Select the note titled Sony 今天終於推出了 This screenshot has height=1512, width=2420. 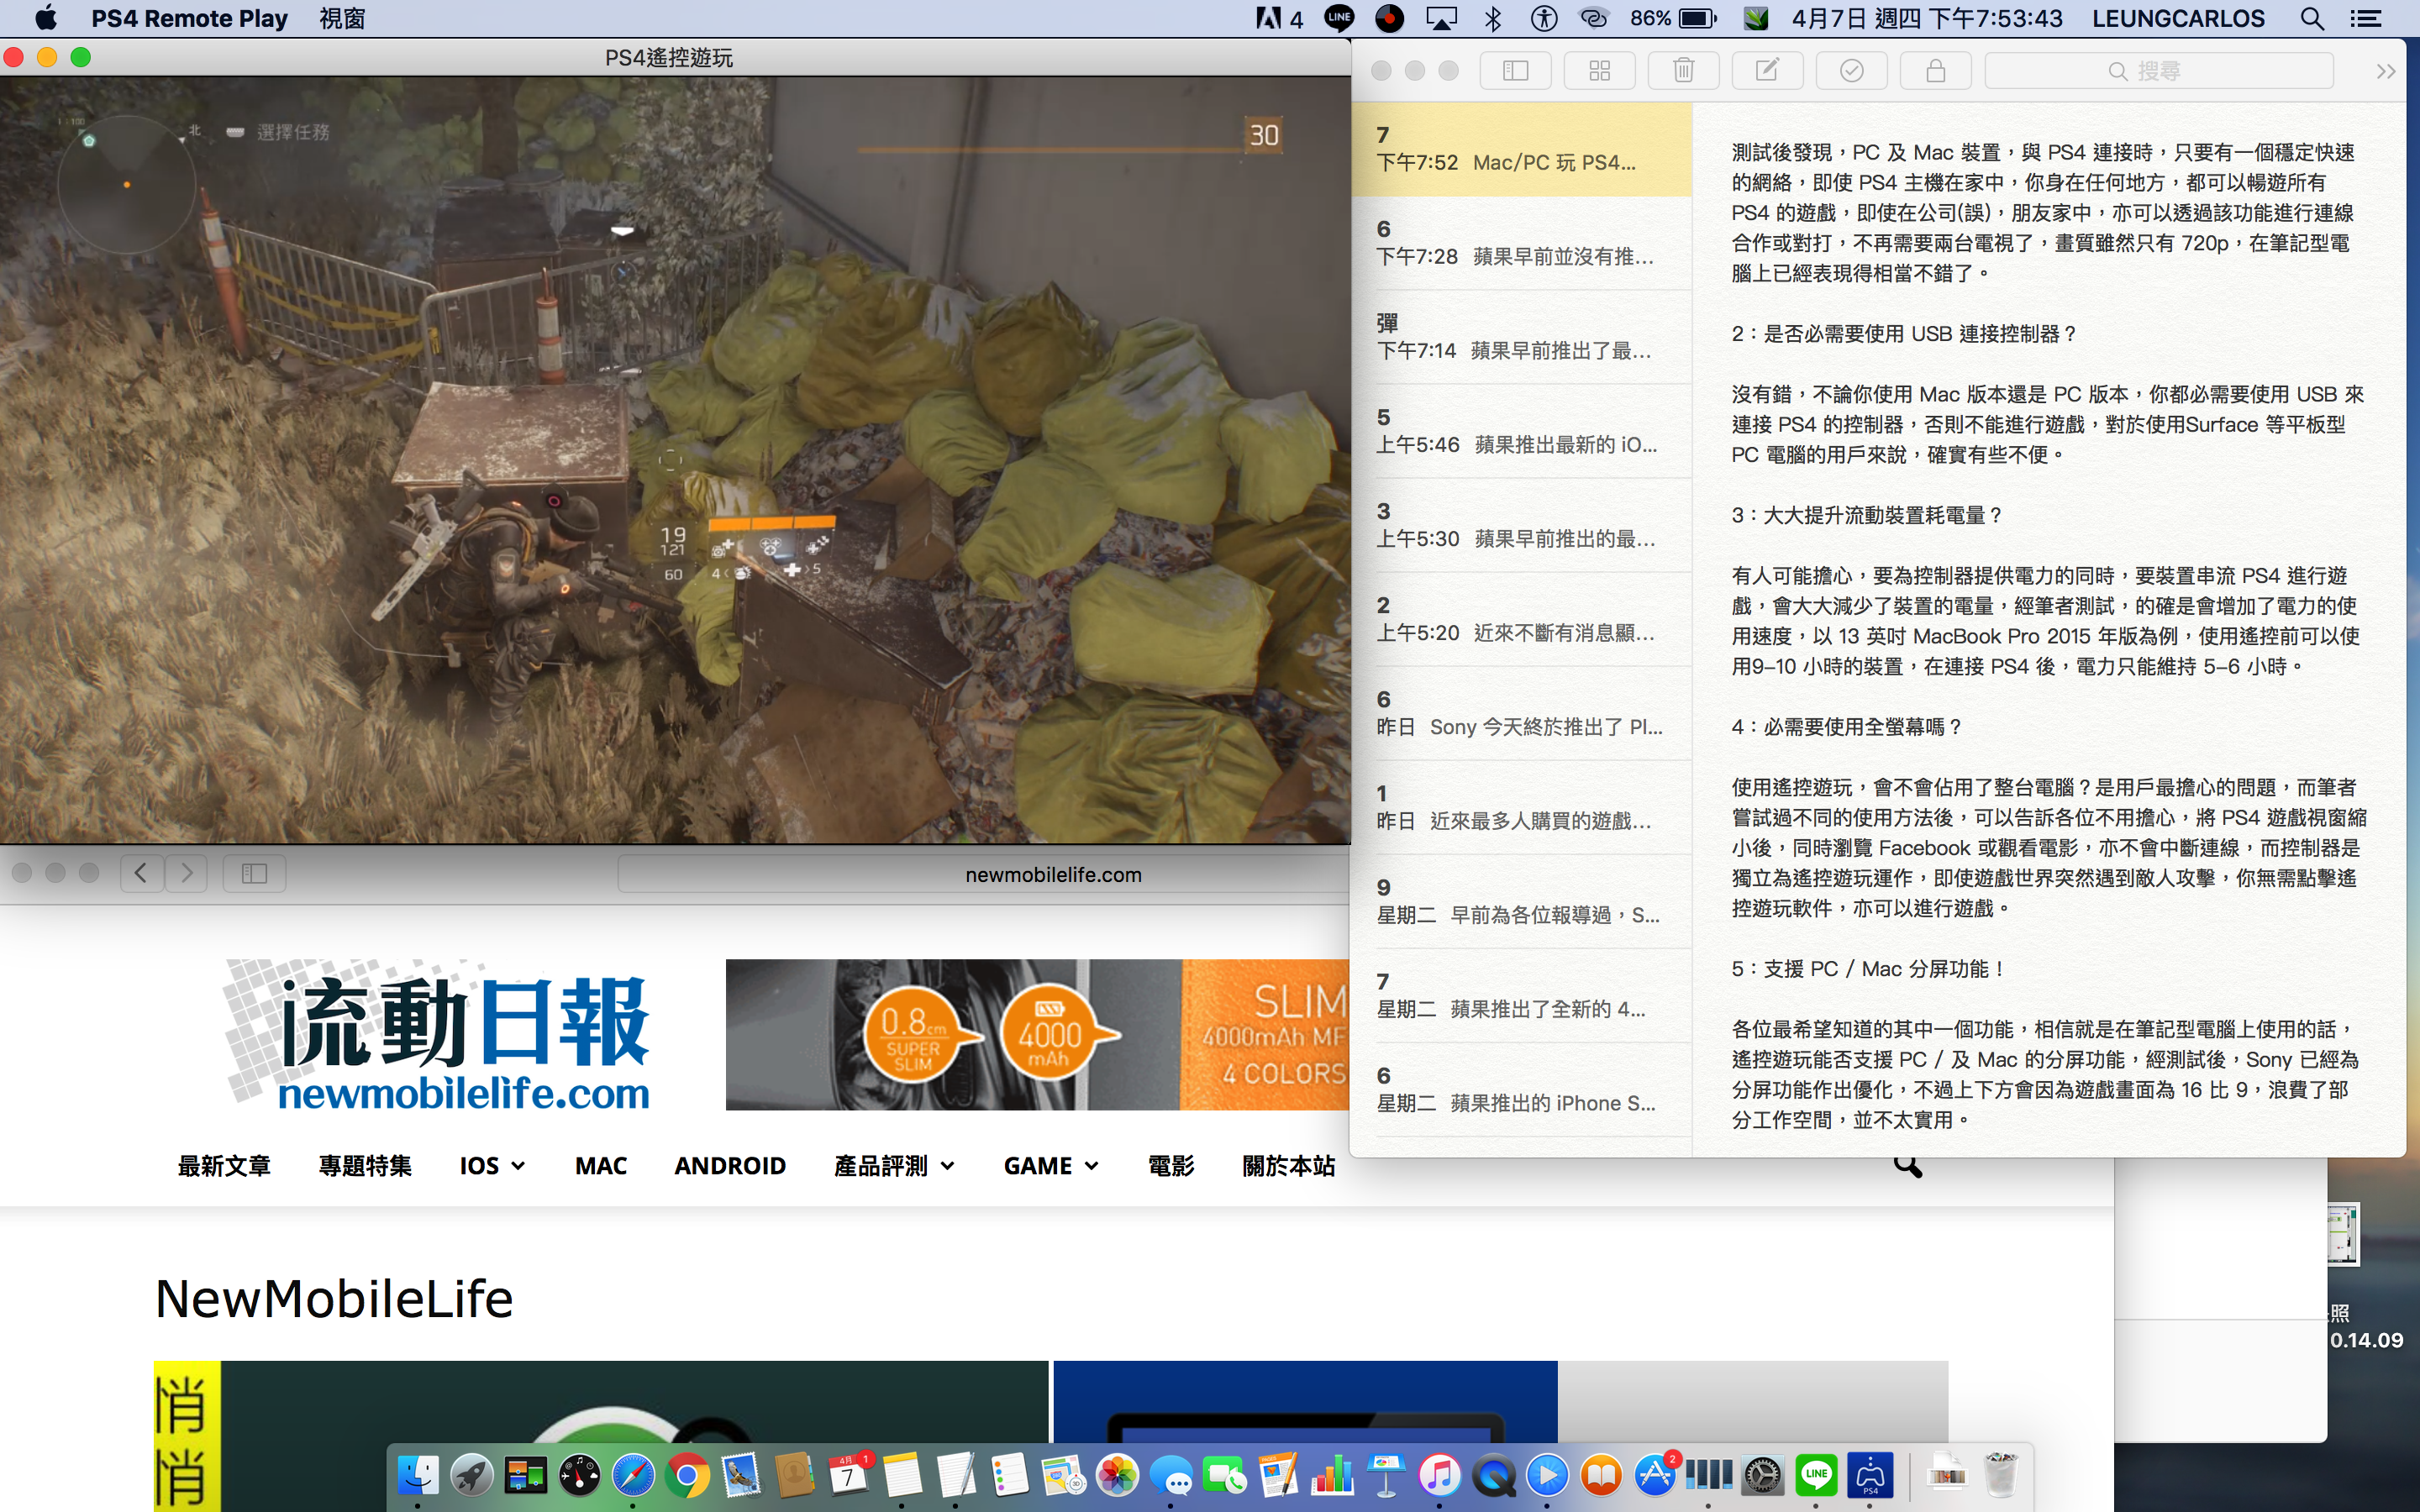(1521, 713)
